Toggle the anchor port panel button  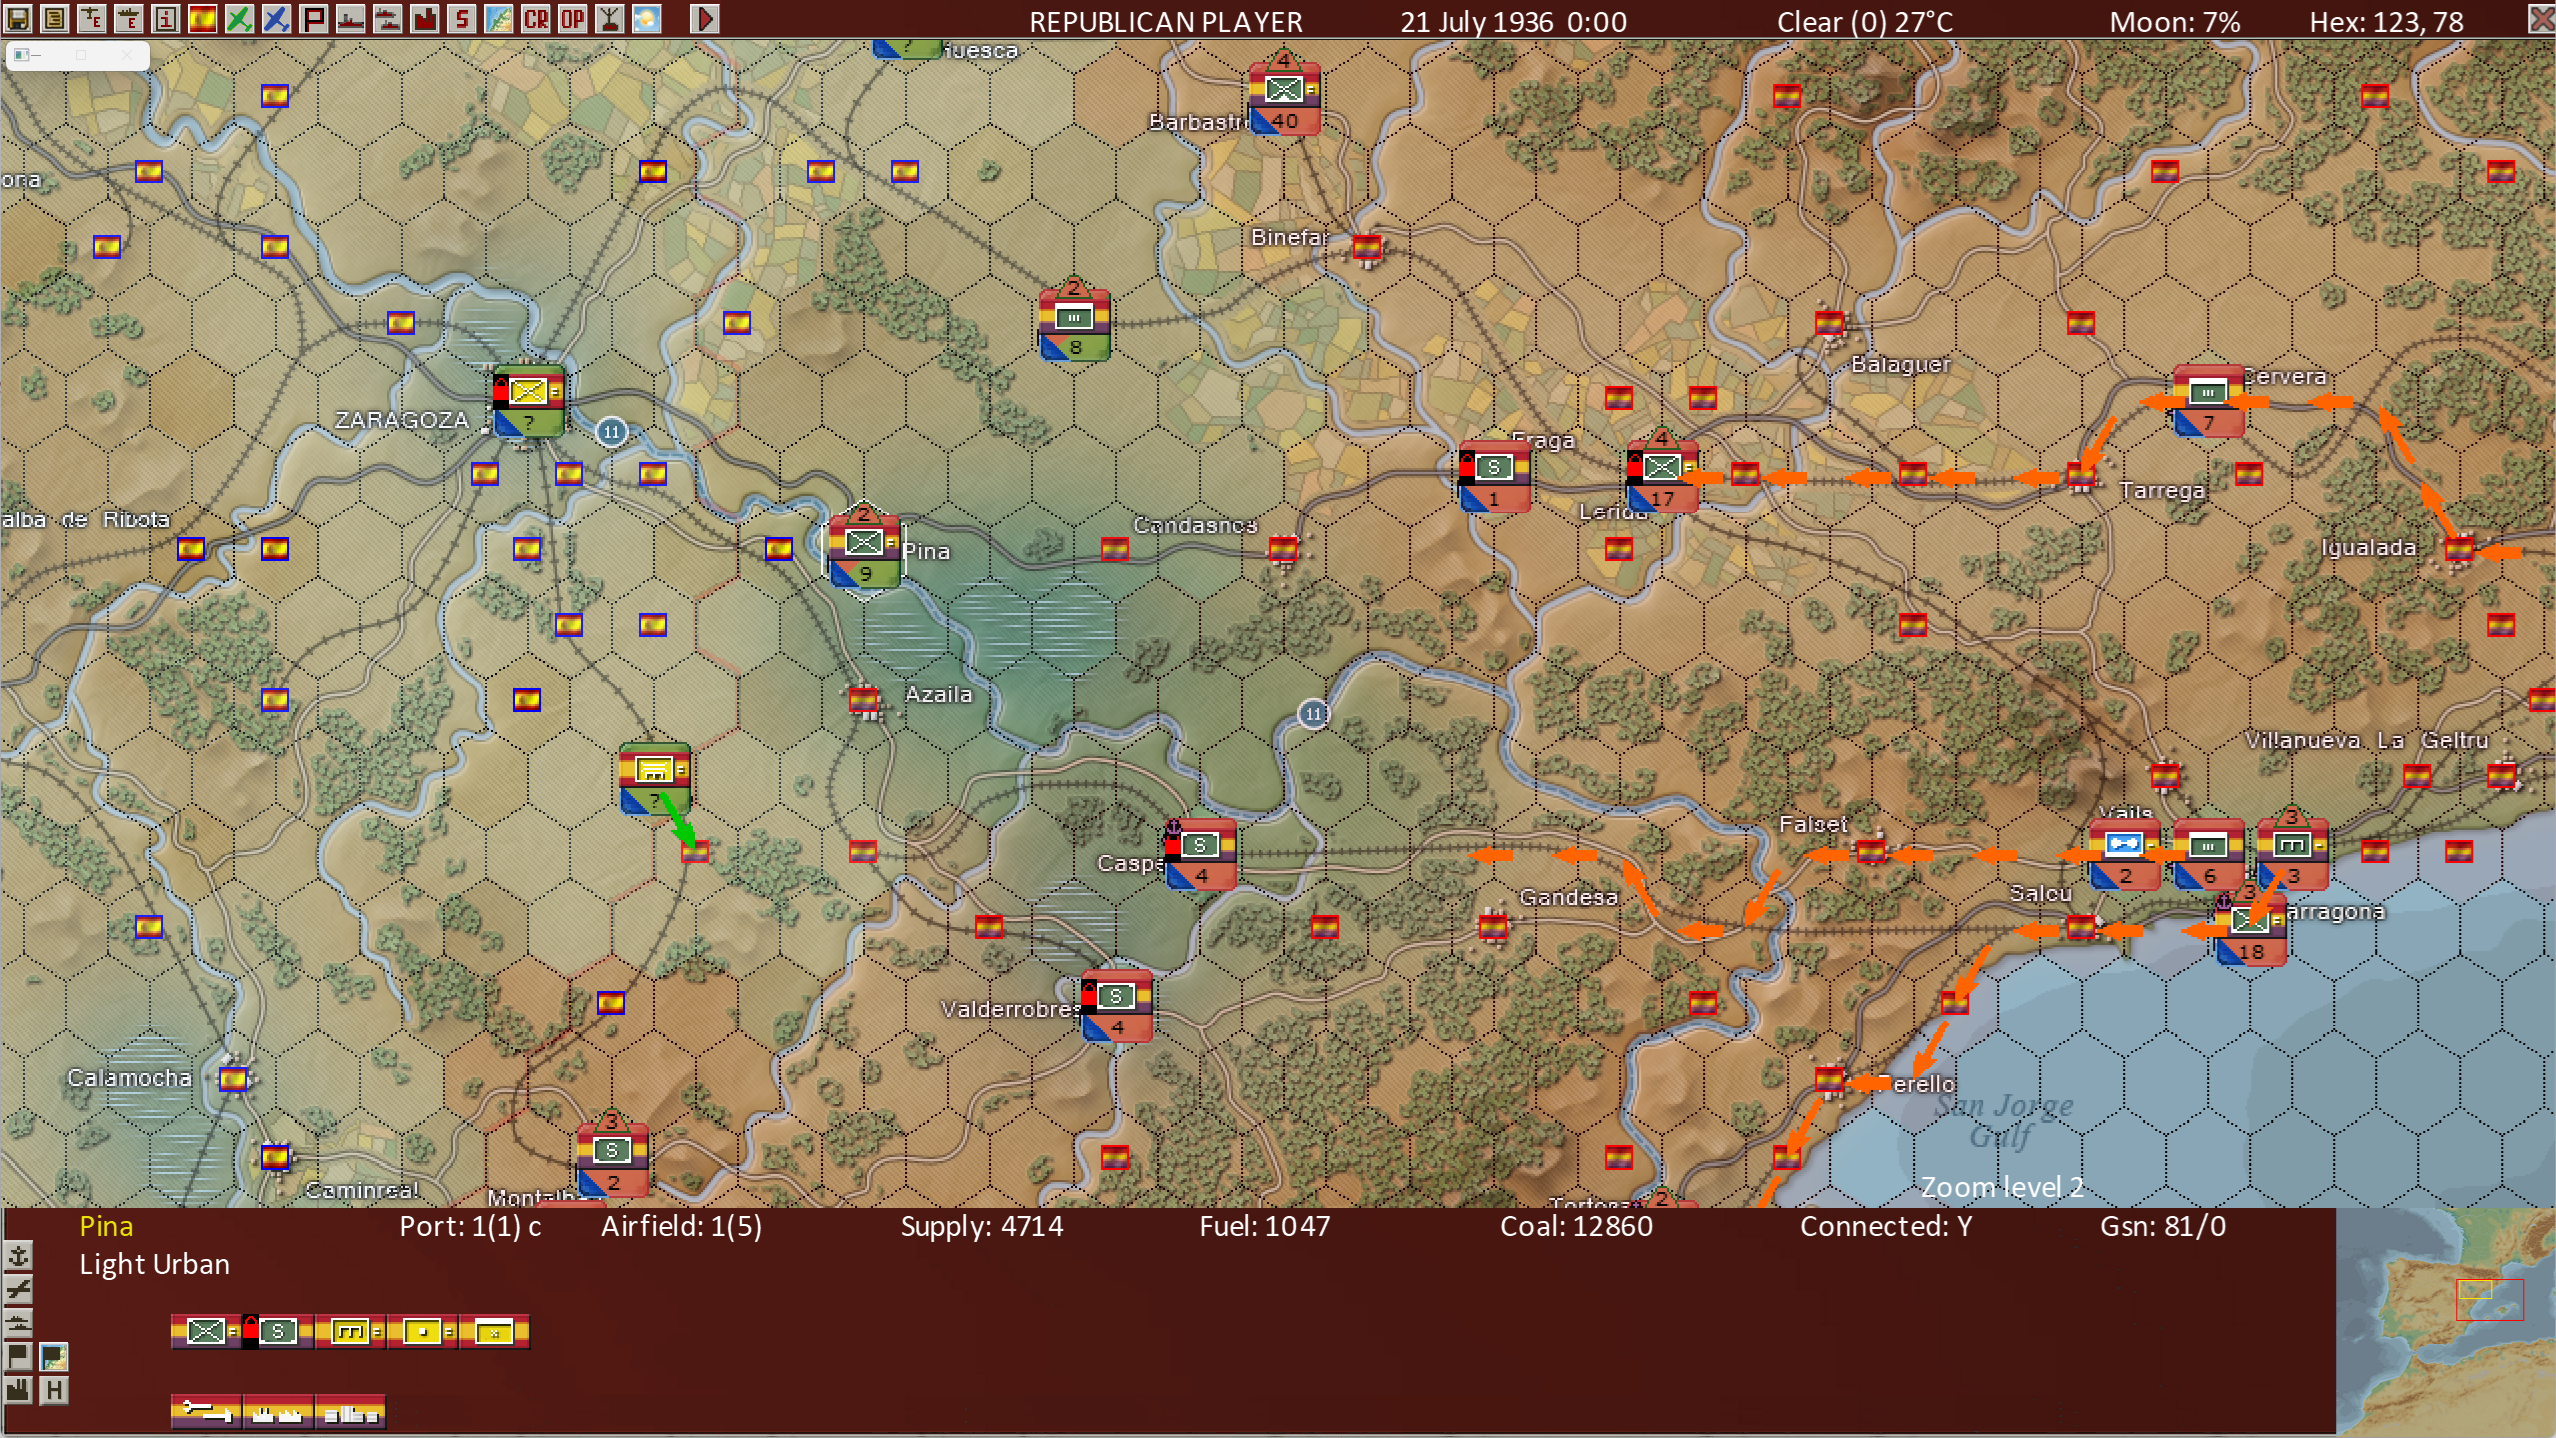click(18, 1256)
